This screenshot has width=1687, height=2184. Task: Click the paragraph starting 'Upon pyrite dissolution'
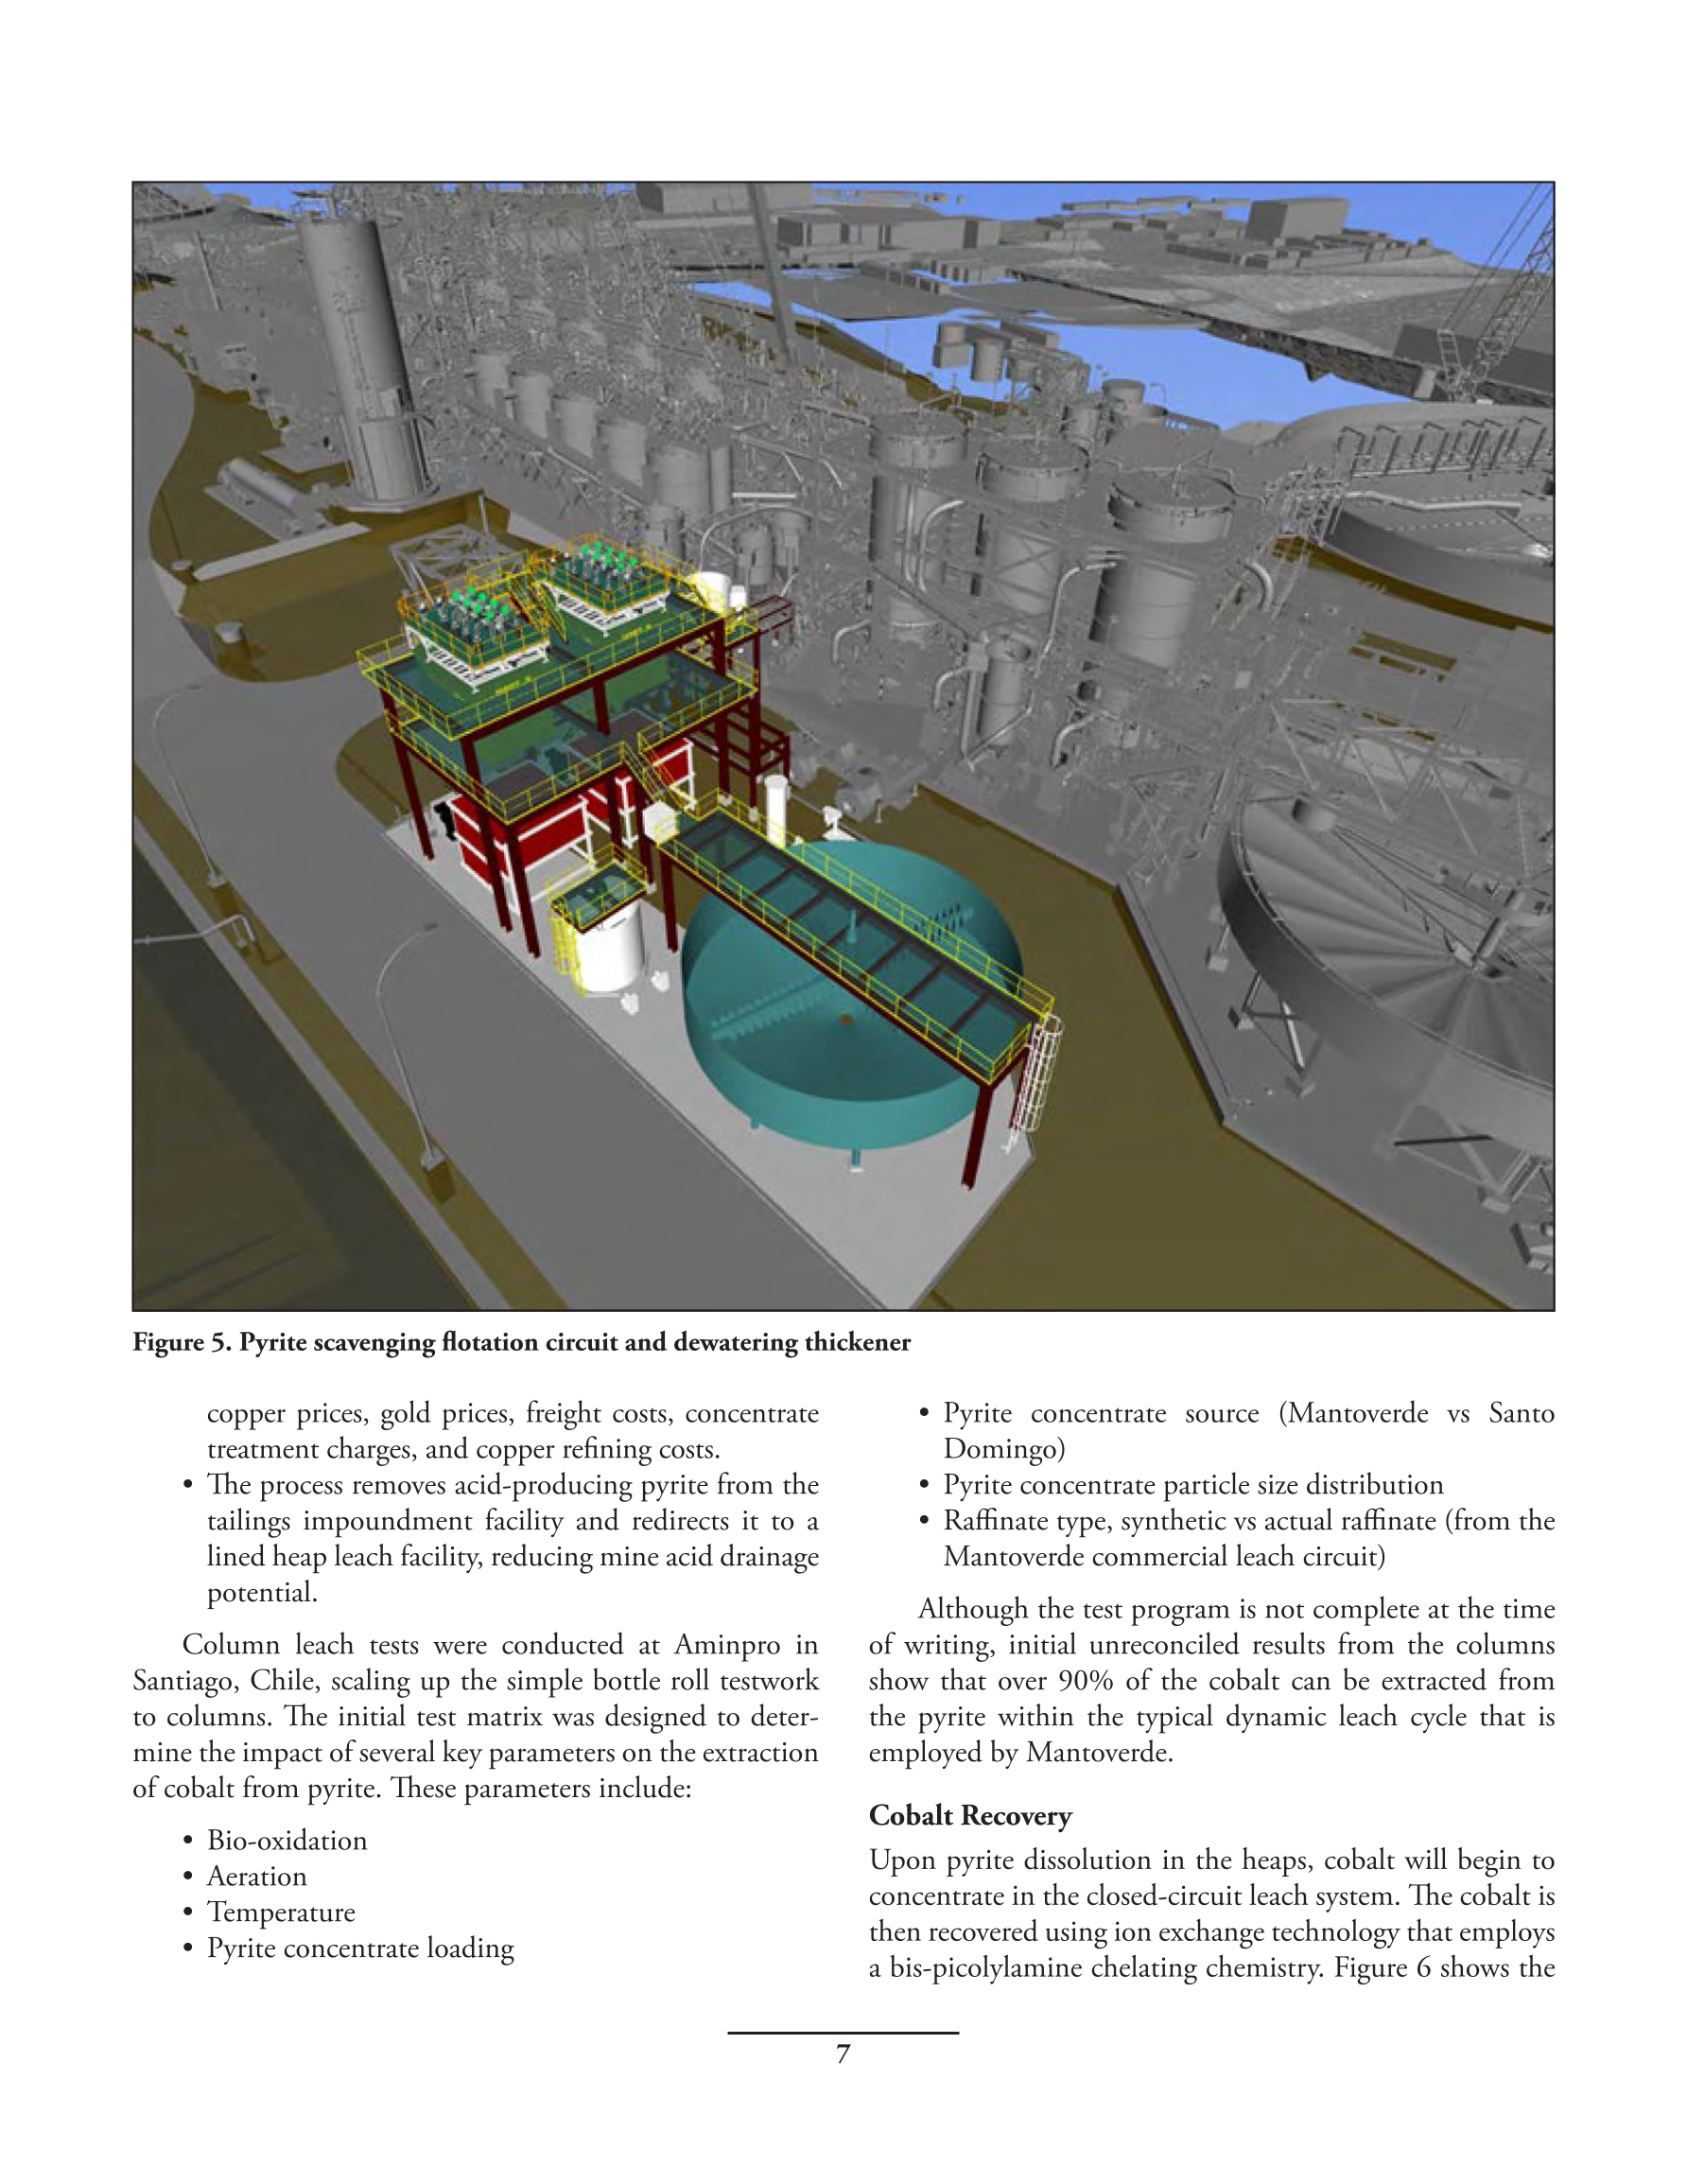coord(1212,1913)
